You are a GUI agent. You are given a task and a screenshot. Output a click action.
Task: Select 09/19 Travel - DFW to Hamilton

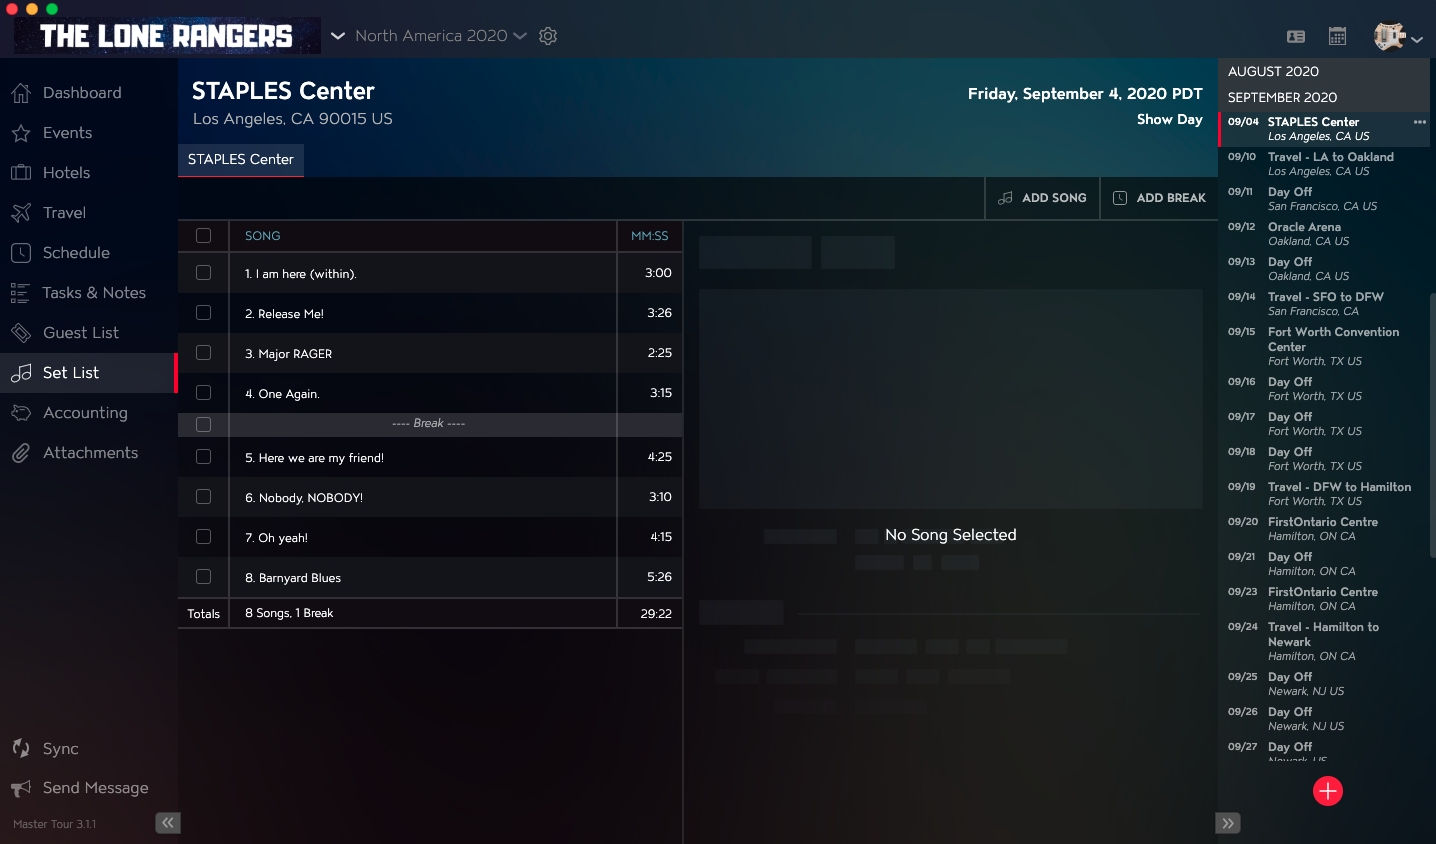click(x=1324, y=494)
